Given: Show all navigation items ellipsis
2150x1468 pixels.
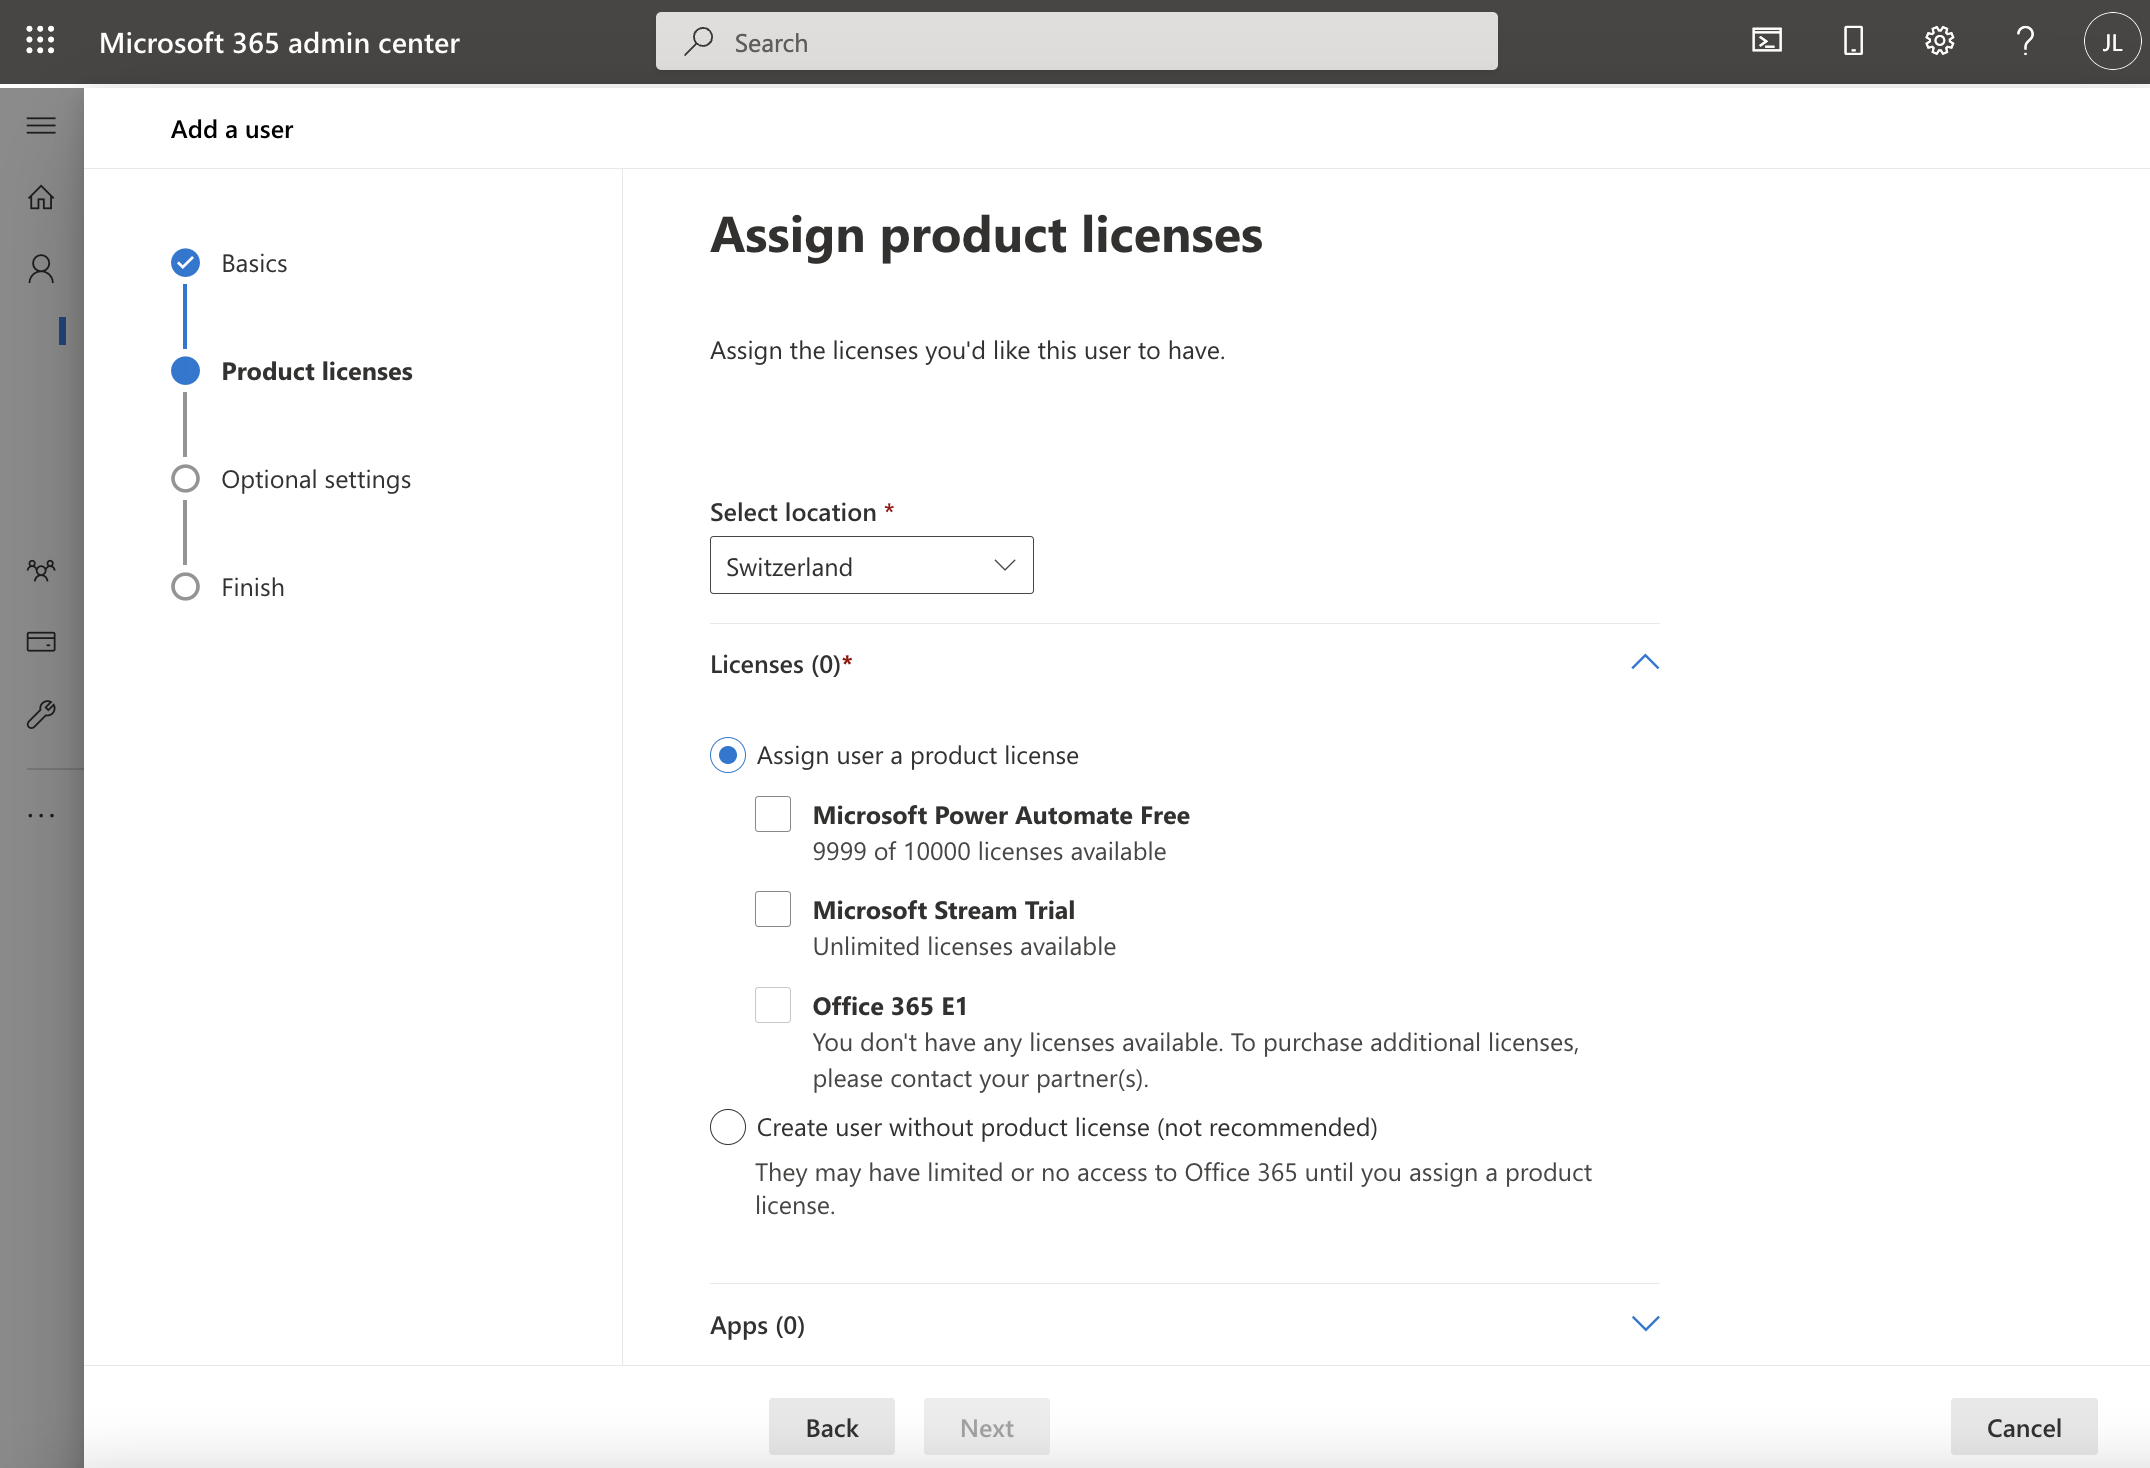Looking at the screenshot, I should pos(41,815).
